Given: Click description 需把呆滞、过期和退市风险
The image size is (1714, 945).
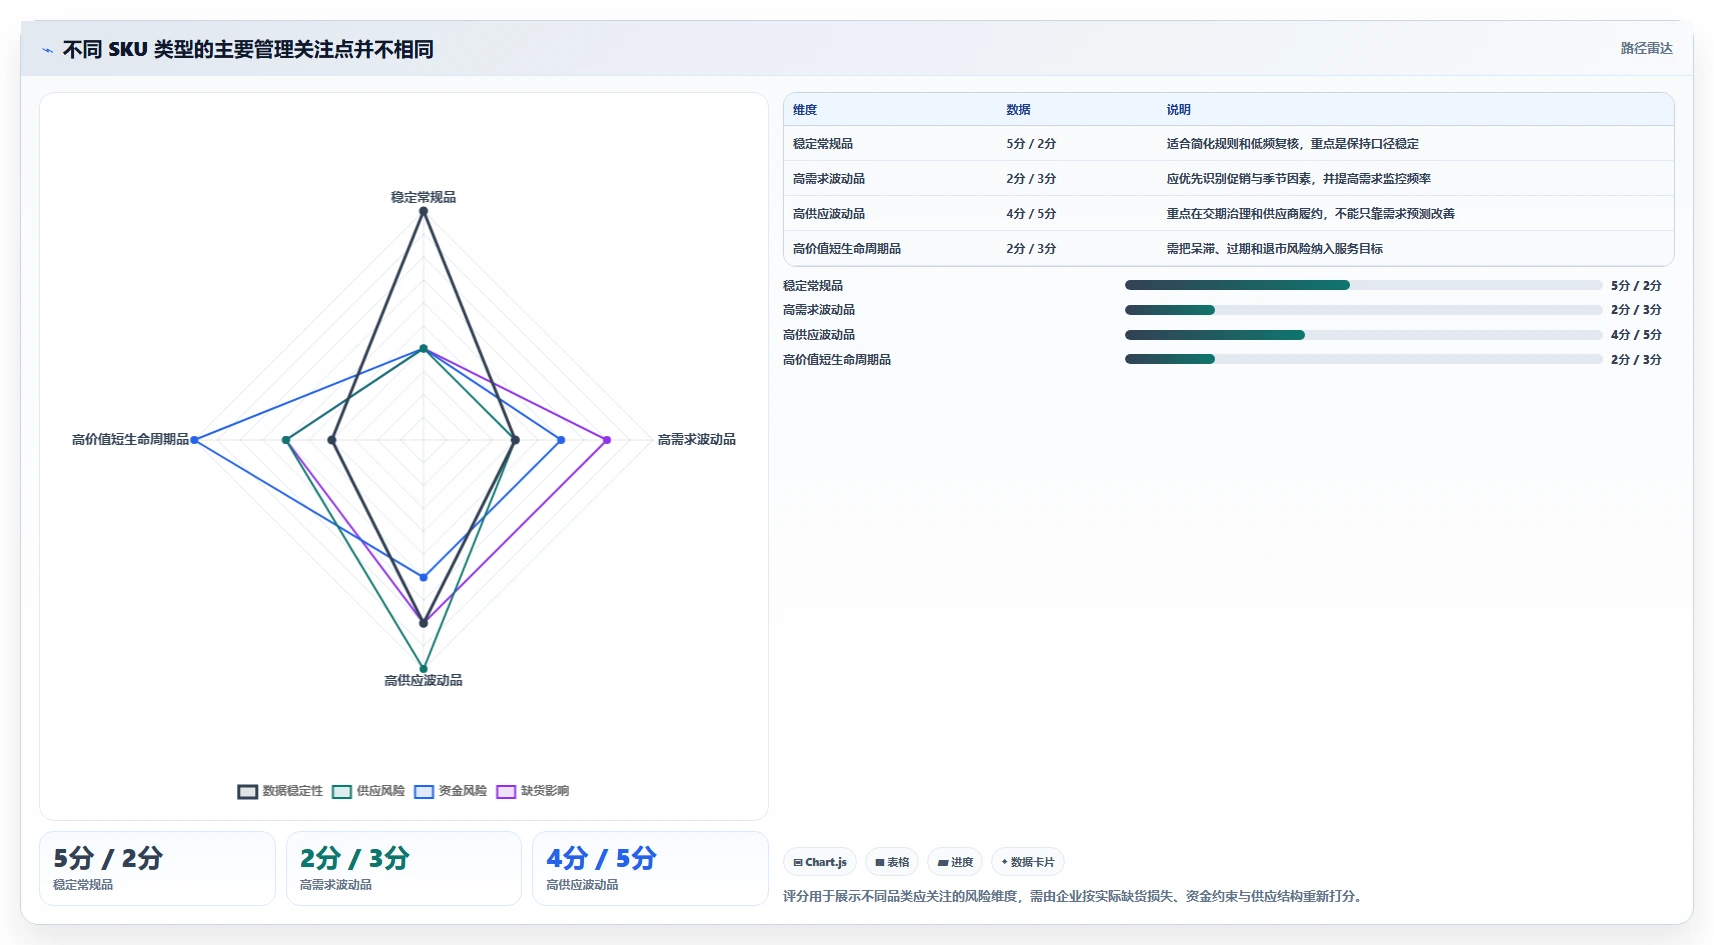Looking at the screenshot, I should coord(1274,249).
